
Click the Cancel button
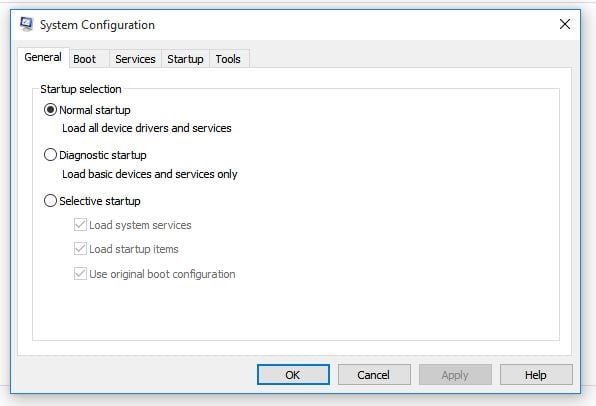pos(374,375)
